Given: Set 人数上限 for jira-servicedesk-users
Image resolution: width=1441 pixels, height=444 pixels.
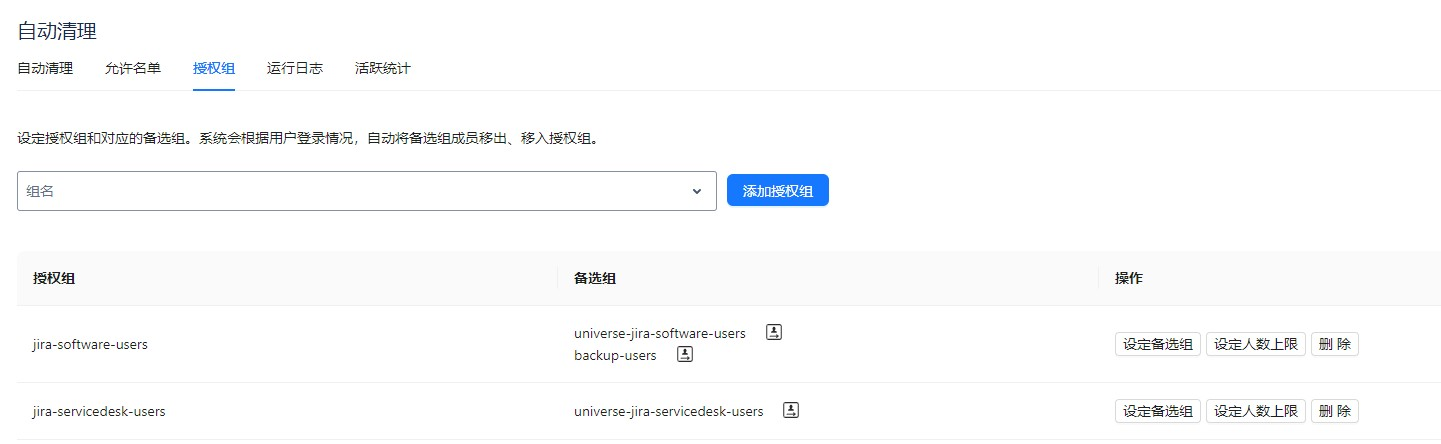Looking at the screenshot, I should click(x=1255, y=411).
